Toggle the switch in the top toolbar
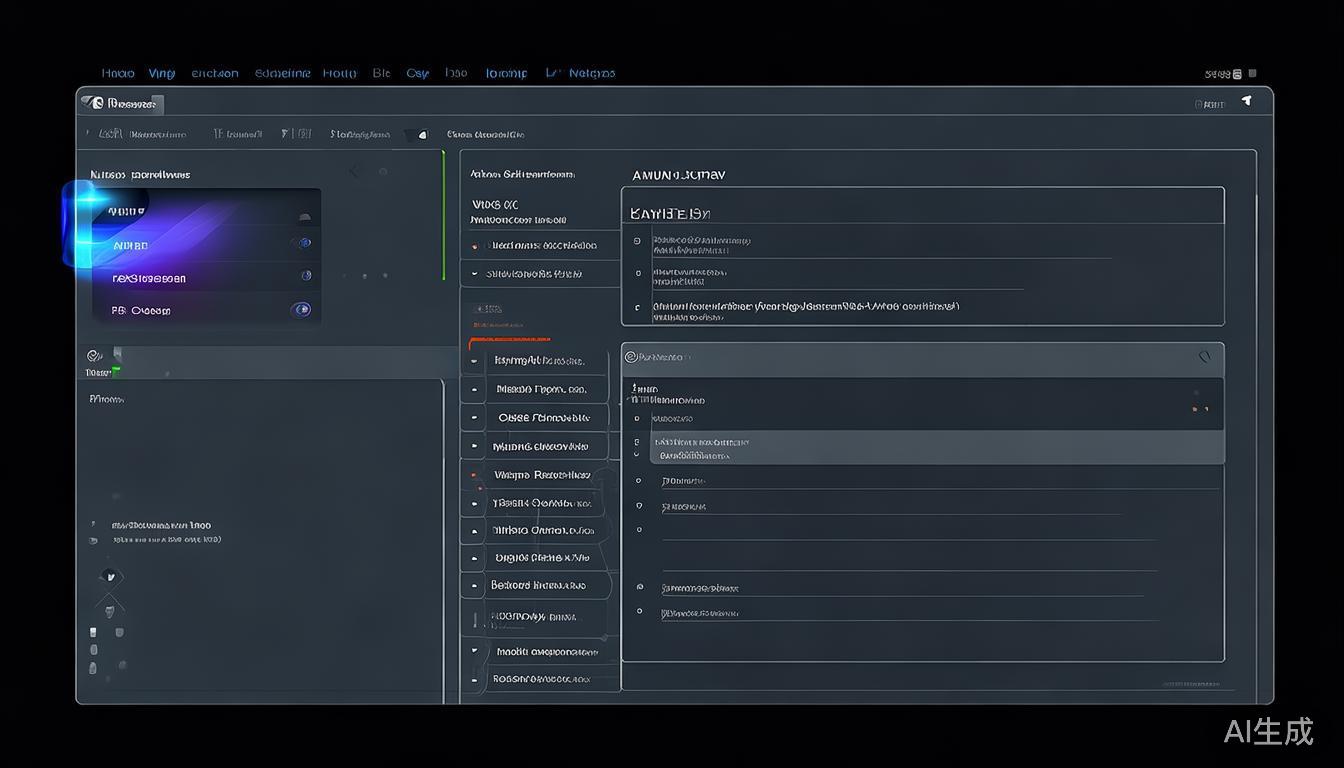Screen dimensions: 1344x768 pos(416,134)
